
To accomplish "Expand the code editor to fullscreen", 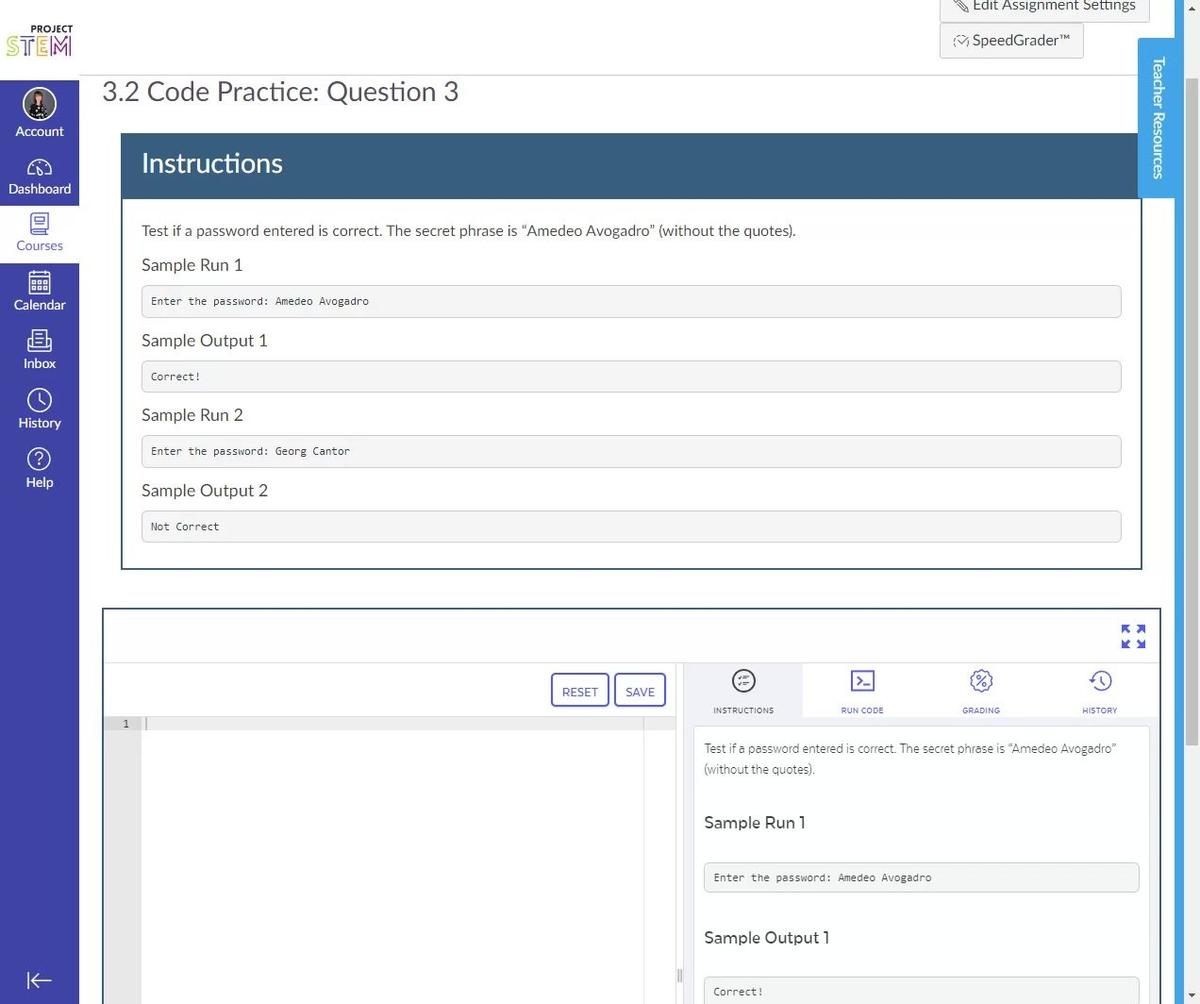I will pyautogui.click(x=1133, y=636).
